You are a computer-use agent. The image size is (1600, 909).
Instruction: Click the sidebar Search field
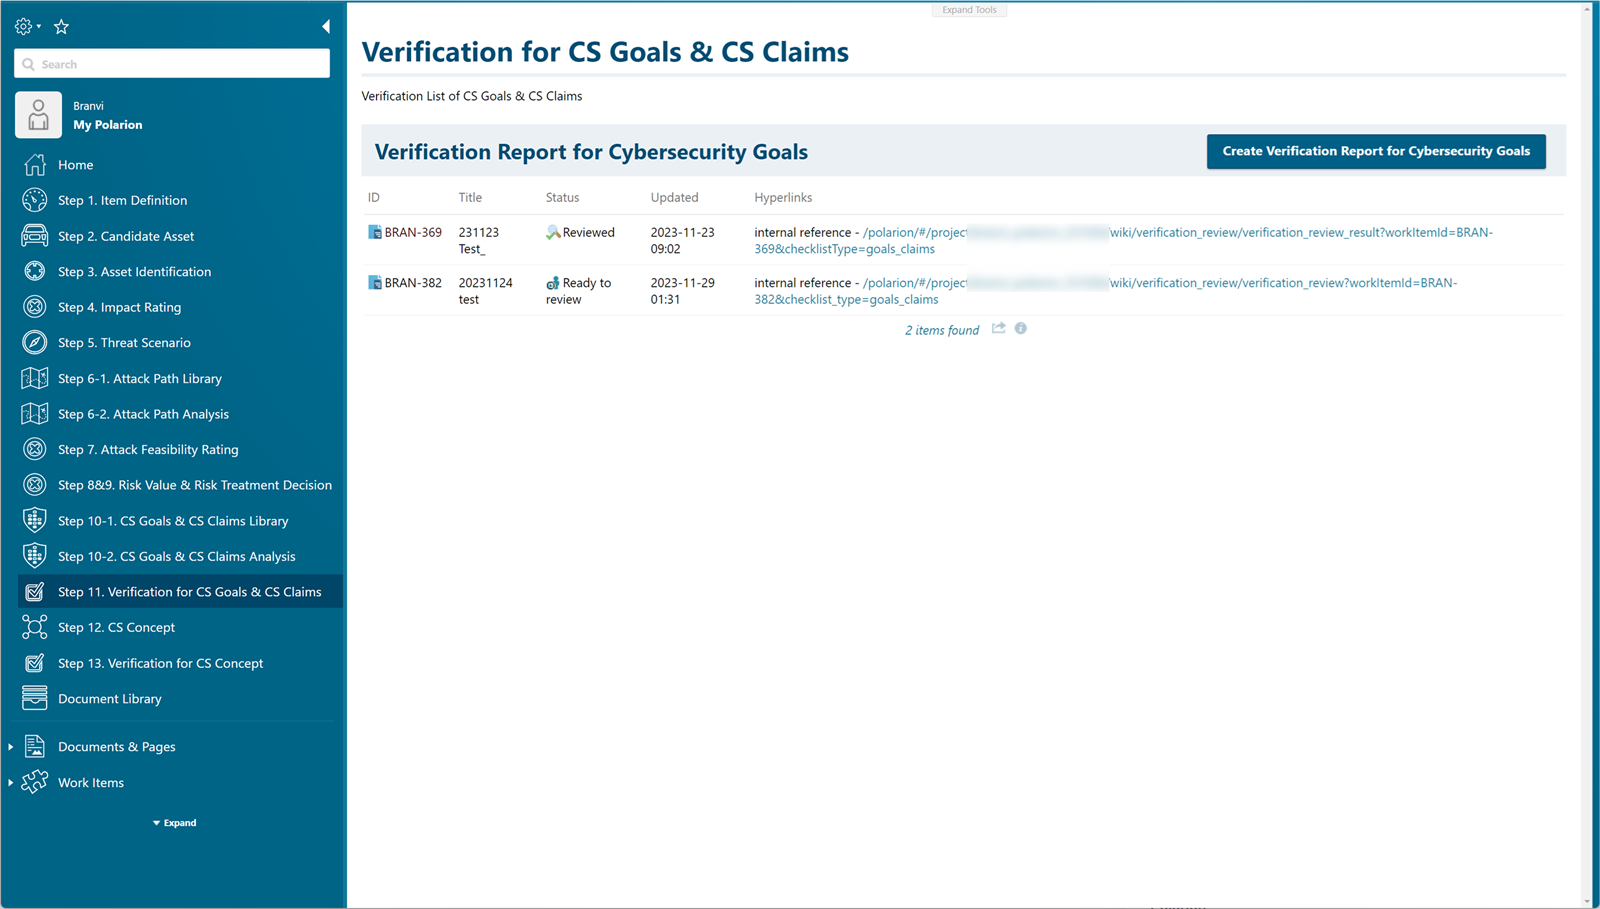(172, 64)
